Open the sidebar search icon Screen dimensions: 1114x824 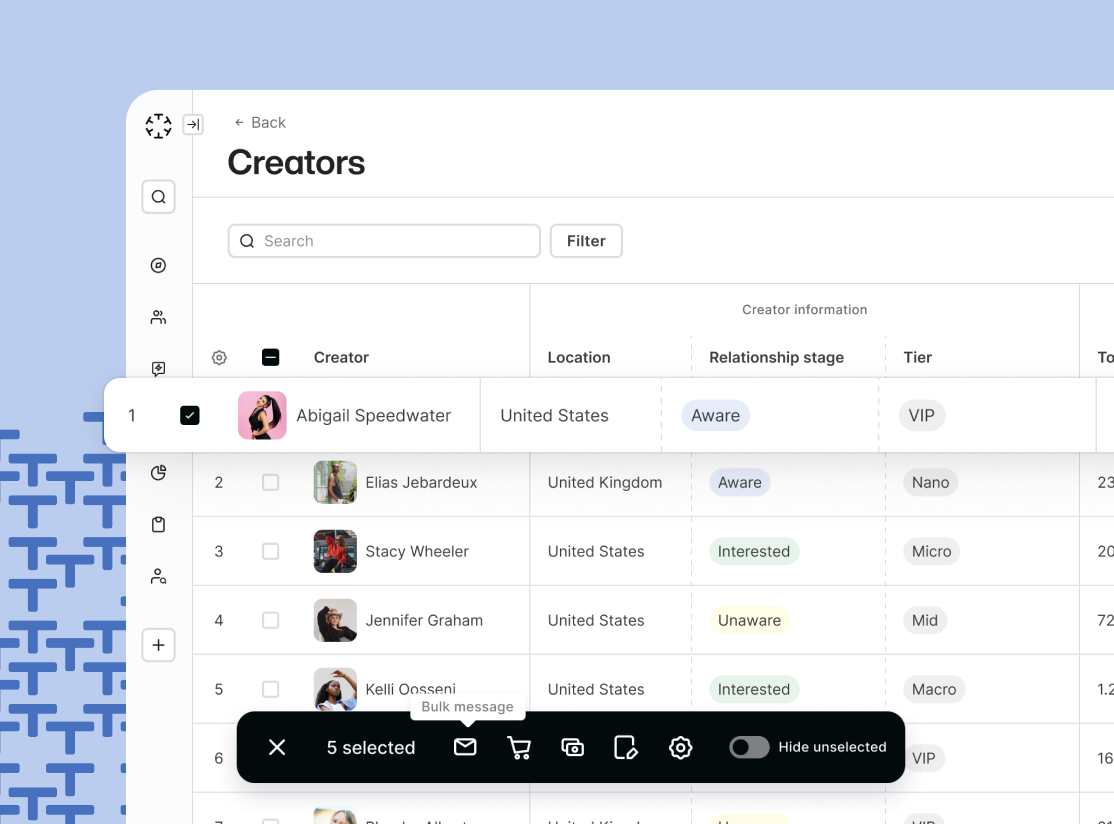coord(158,197)
